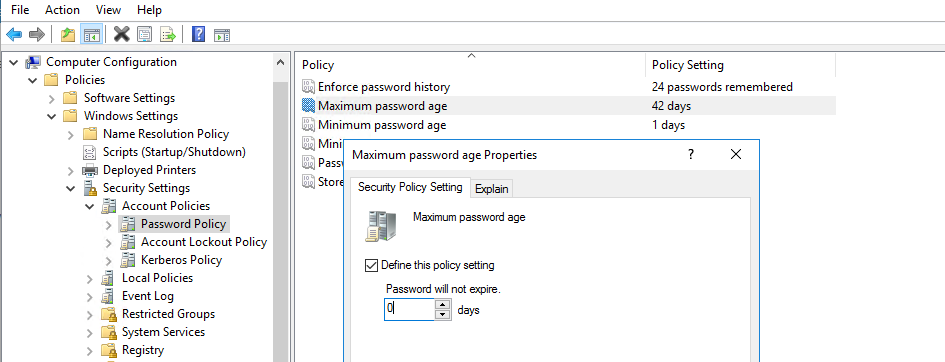The width and height of the screenshot is (945, 362).
Task: Select the Password Policy tree item
Action: [183, 224]
